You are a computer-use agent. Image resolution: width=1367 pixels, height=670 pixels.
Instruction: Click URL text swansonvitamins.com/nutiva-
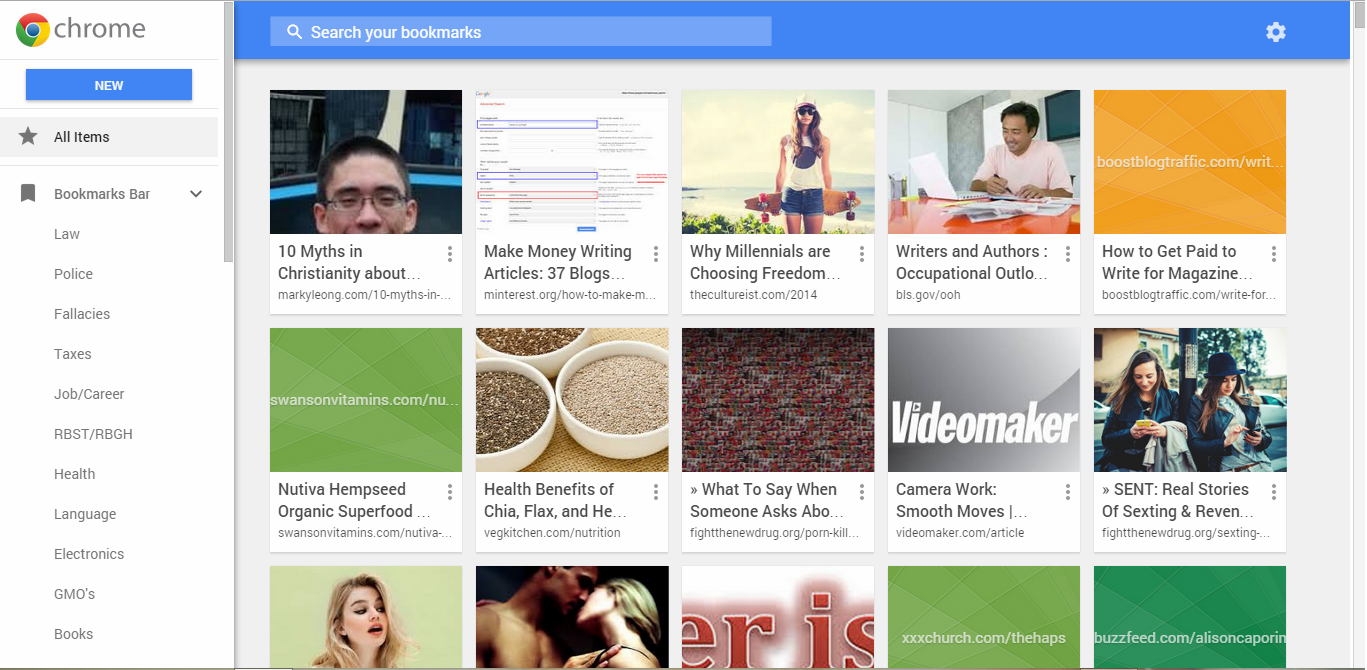coord(365,533)
